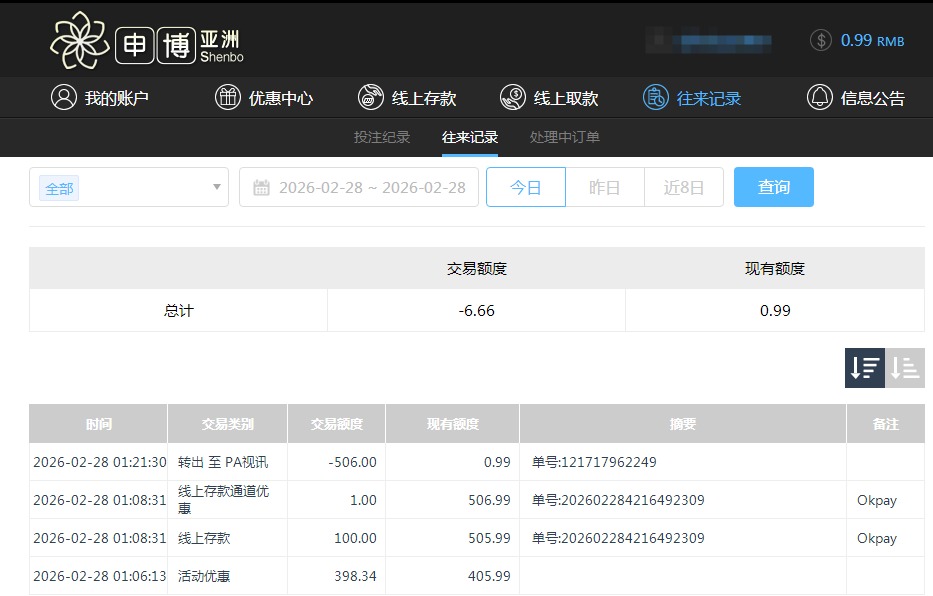Click the date range input field

[360, 187]
